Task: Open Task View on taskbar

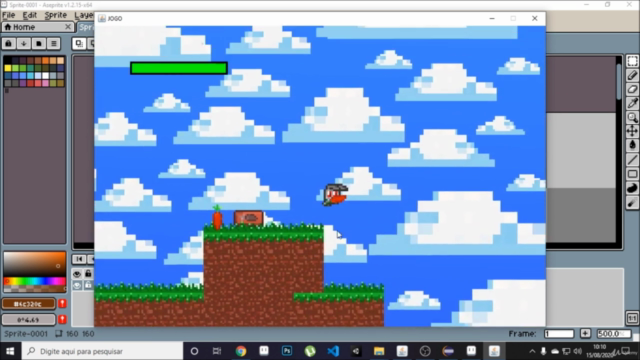Action: 217,351
